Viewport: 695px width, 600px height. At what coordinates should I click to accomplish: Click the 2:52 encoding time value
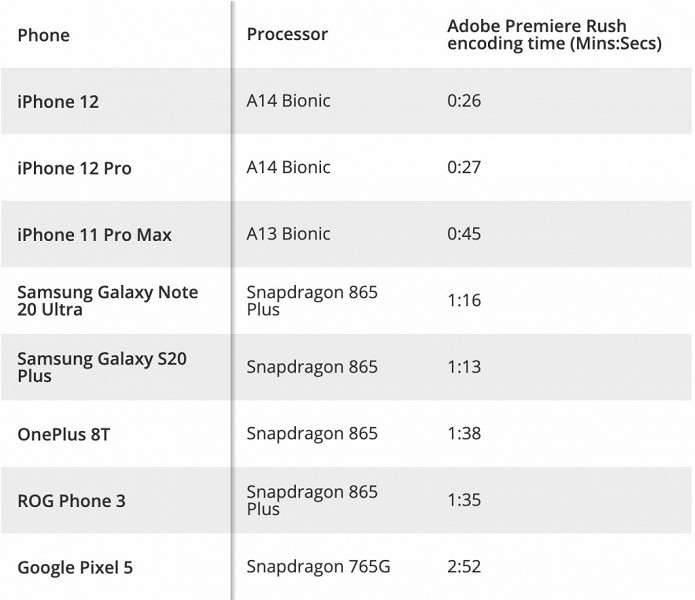coord(464,567)
